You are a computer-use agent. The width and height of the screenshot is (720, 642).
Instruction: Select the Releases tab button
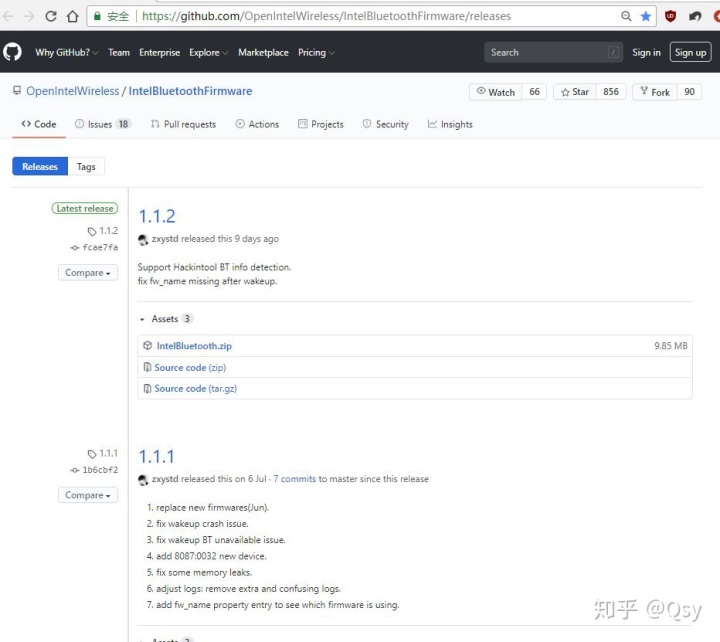(x=40, y=166)
